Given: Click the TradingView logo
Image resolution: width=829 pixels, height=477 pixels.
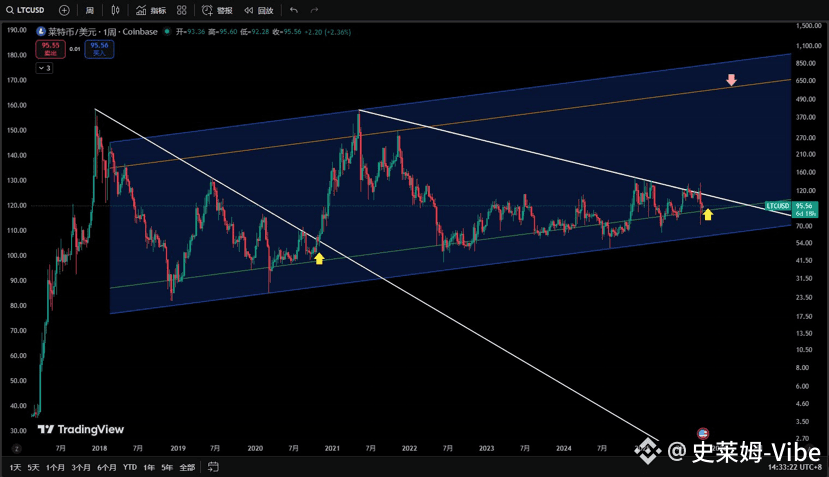Looking at the screenshot, I should 81,429.
